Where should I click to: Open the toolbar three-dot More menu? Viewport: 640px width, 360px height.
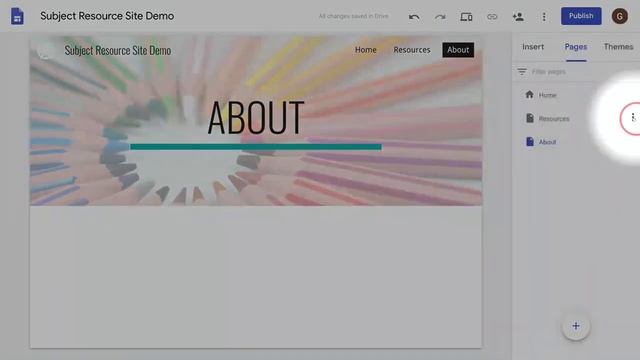[x=544, y=17]
